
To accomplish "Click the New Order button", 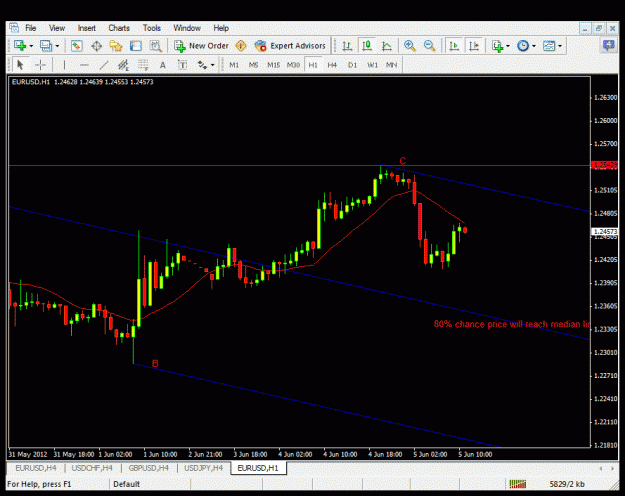I will (201, 46).
